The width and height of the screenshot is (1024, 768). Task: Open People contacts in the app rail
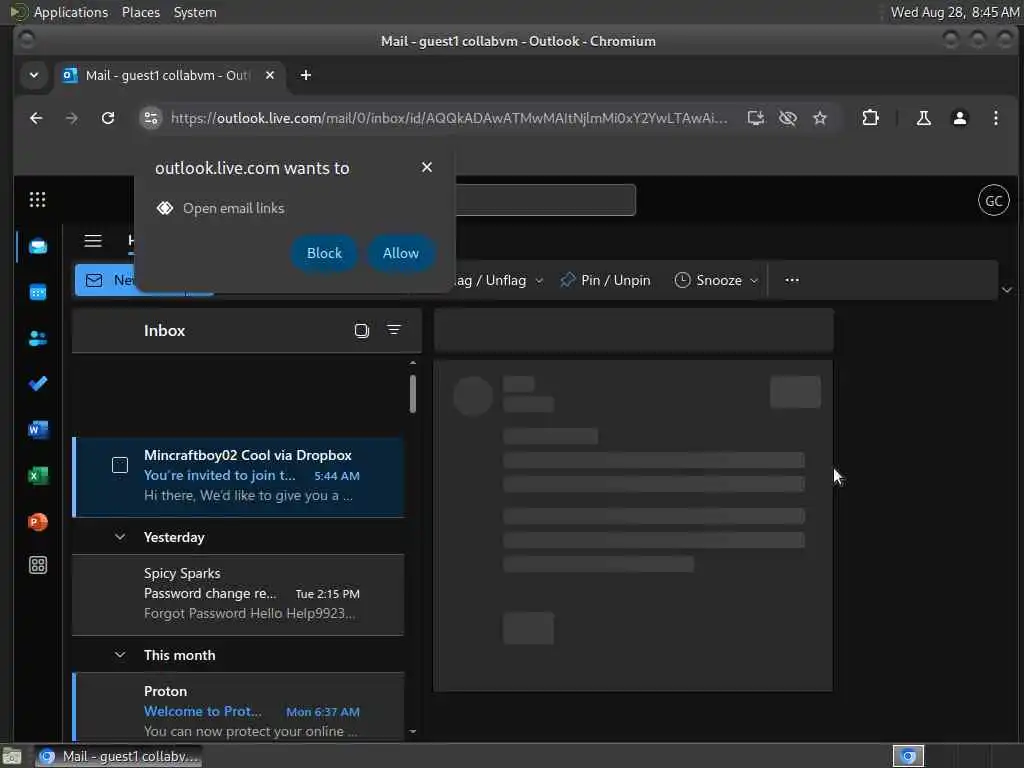click(x=38, y=338)
